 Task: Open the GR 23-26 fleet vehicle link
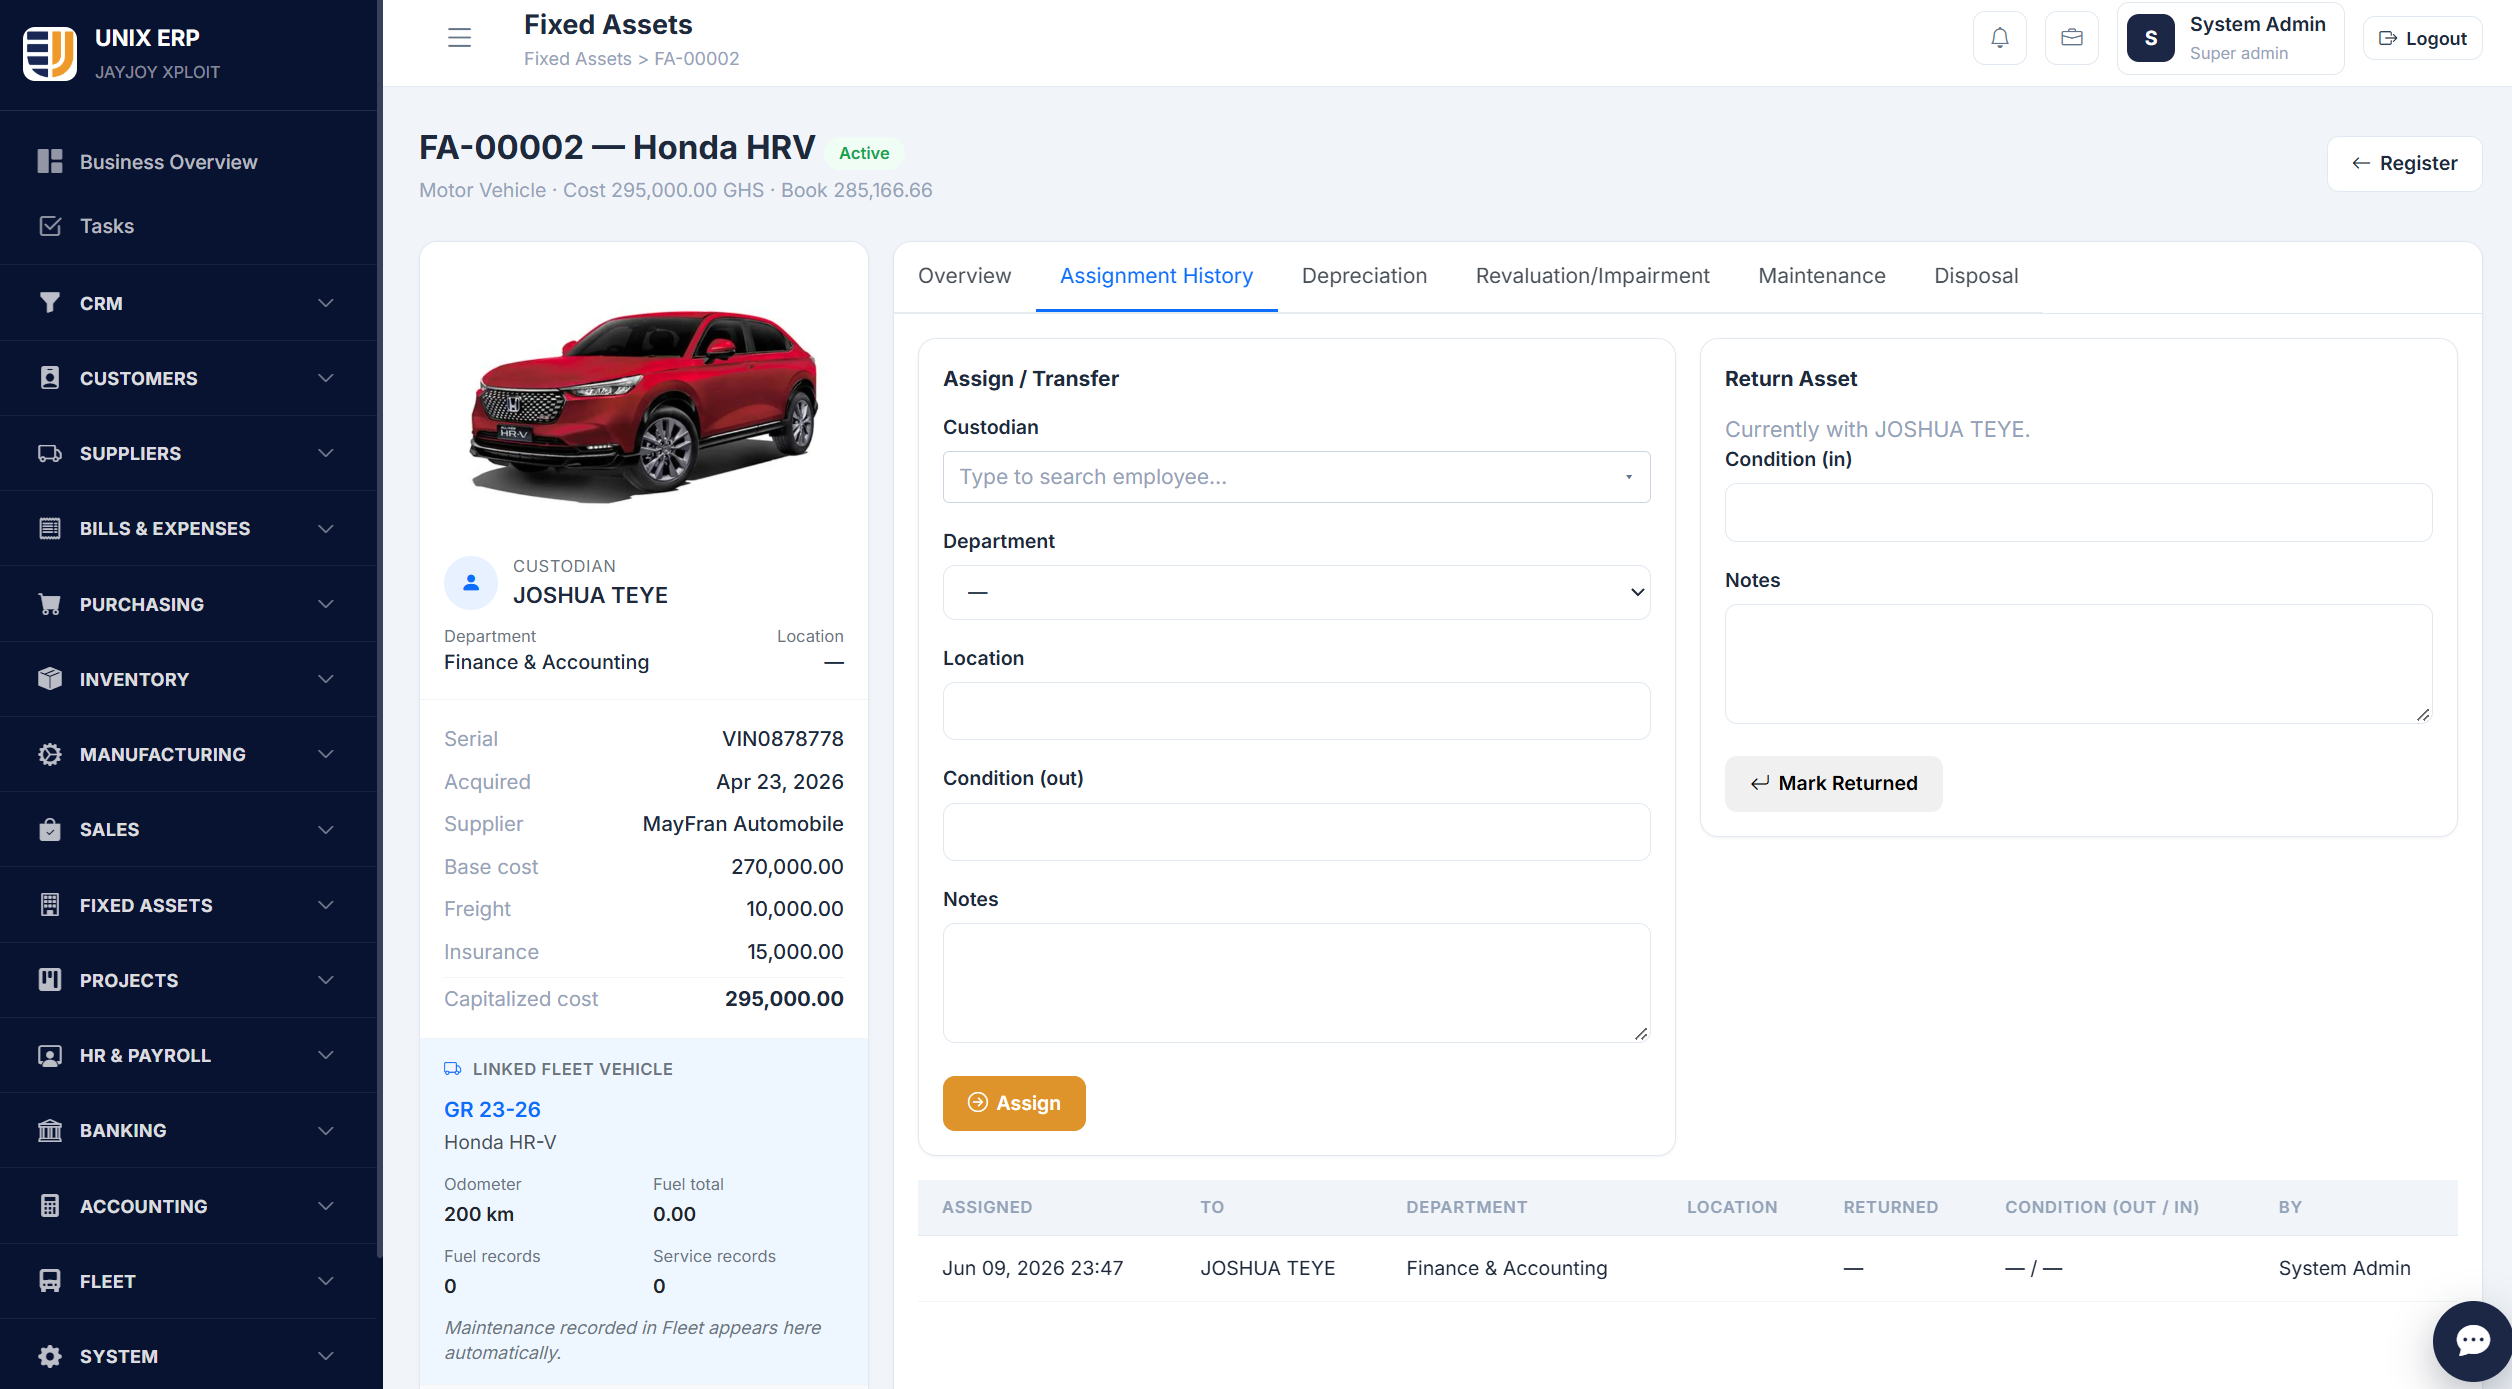[x=492, y=1109]
